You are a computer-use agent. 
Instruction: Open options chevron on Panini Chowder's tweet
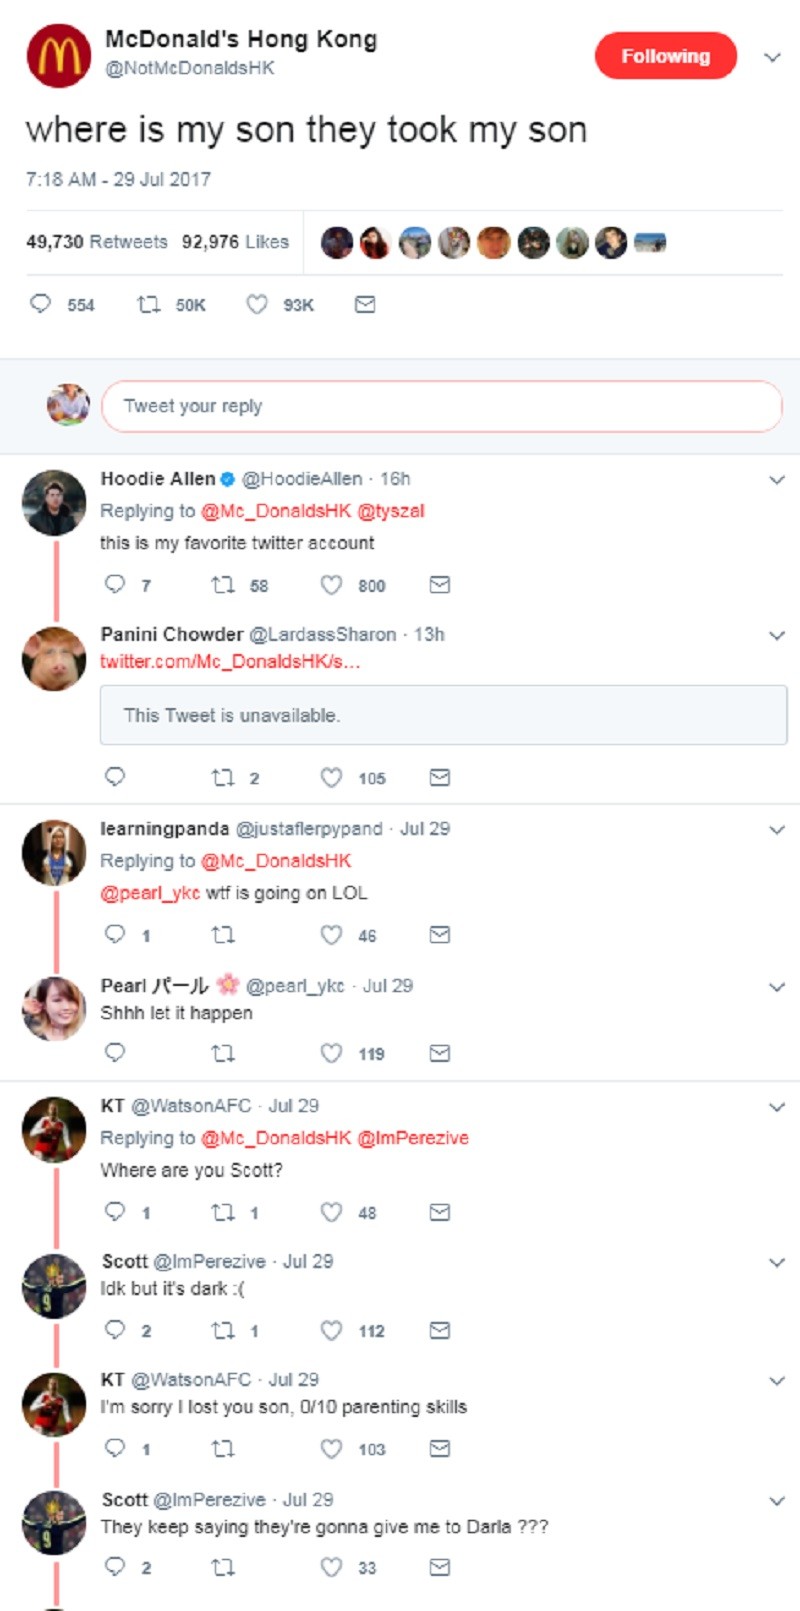[x=777, y=636]
